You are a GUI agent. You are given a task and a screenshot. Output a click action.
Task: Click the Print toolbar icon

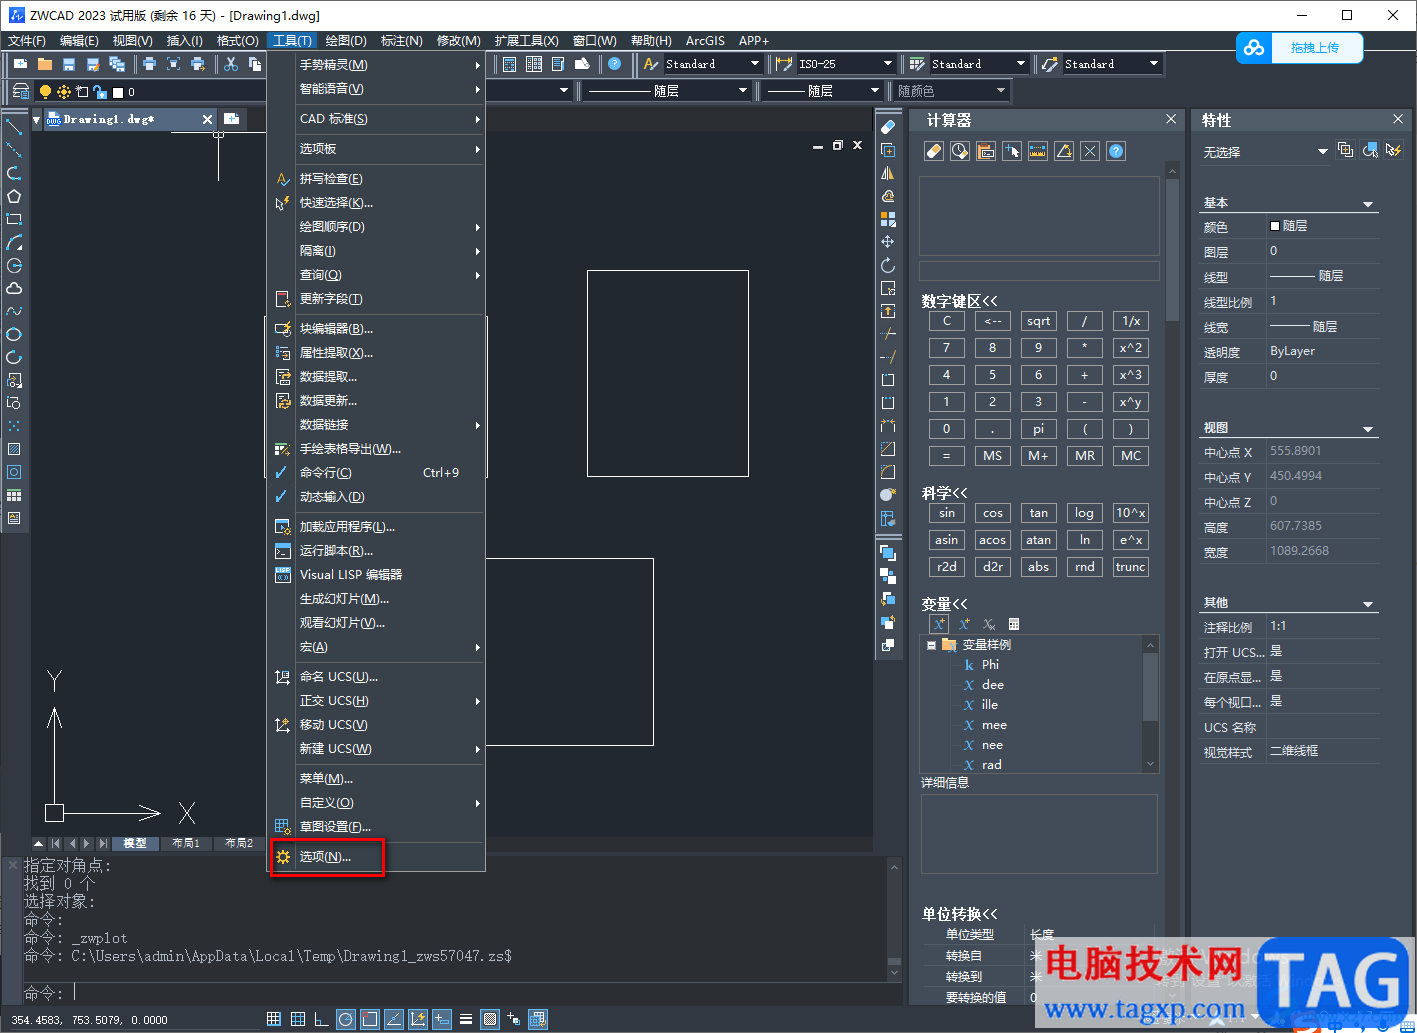tap(149, 64)
